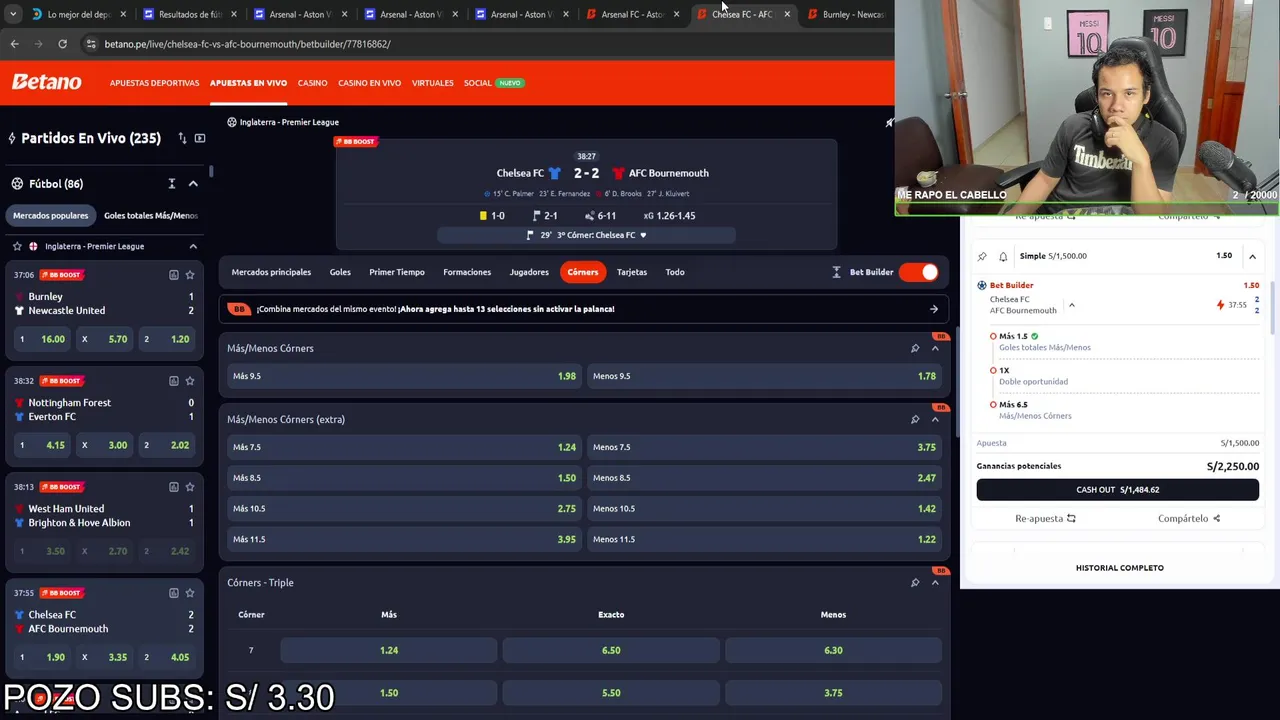
Task: Click Compártelo share link below cash out
Action: click(x=1189, y=518)
